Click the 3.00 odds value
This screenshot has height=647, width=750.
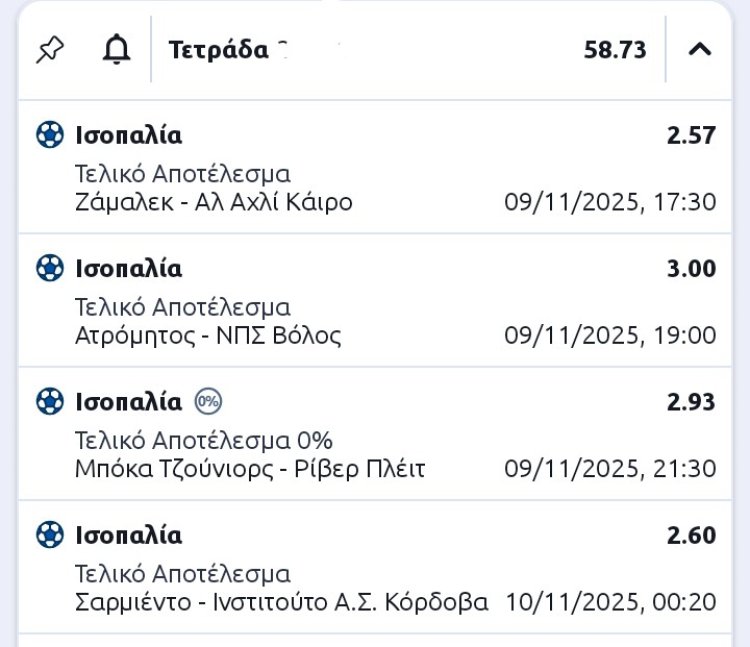tap(691, 268)
